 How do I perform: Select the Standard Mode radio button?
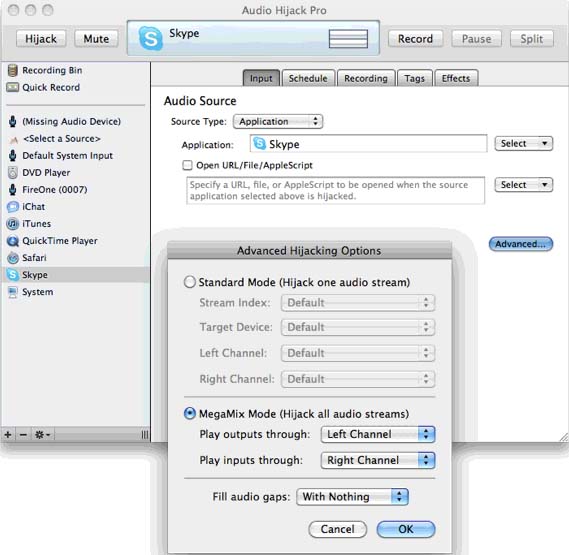(190, 282)
